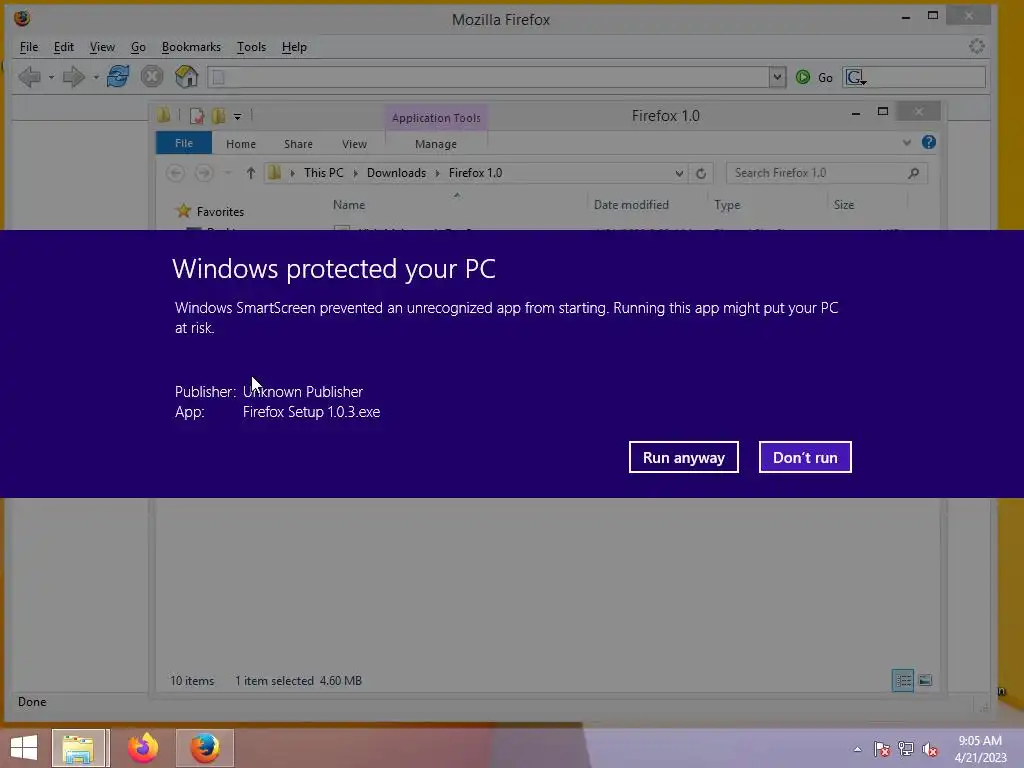Click Firefox Forward arrow button
This screenshot has width=1024, height=768.
[73, 77]
